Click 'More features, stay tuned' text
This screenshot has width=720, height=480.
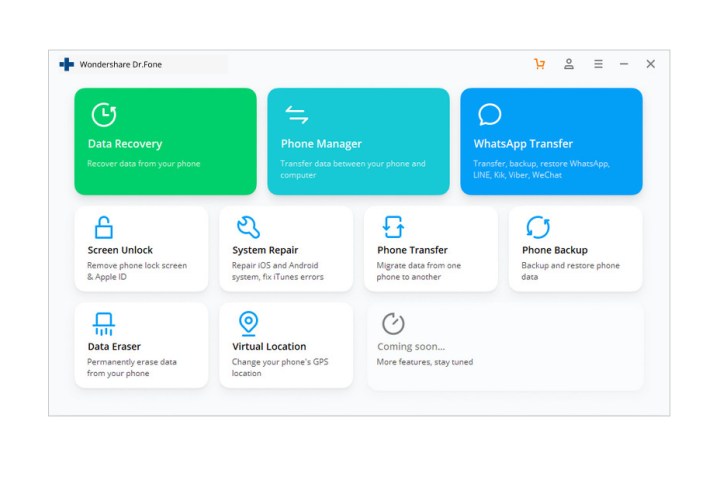(x=425, y=362)
